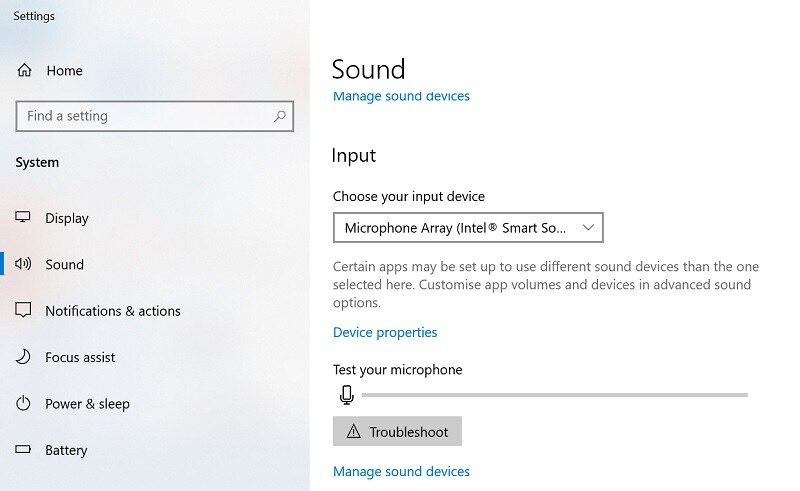
Task: Click the Sound speaker icon in sidebar
Action: 24,265
